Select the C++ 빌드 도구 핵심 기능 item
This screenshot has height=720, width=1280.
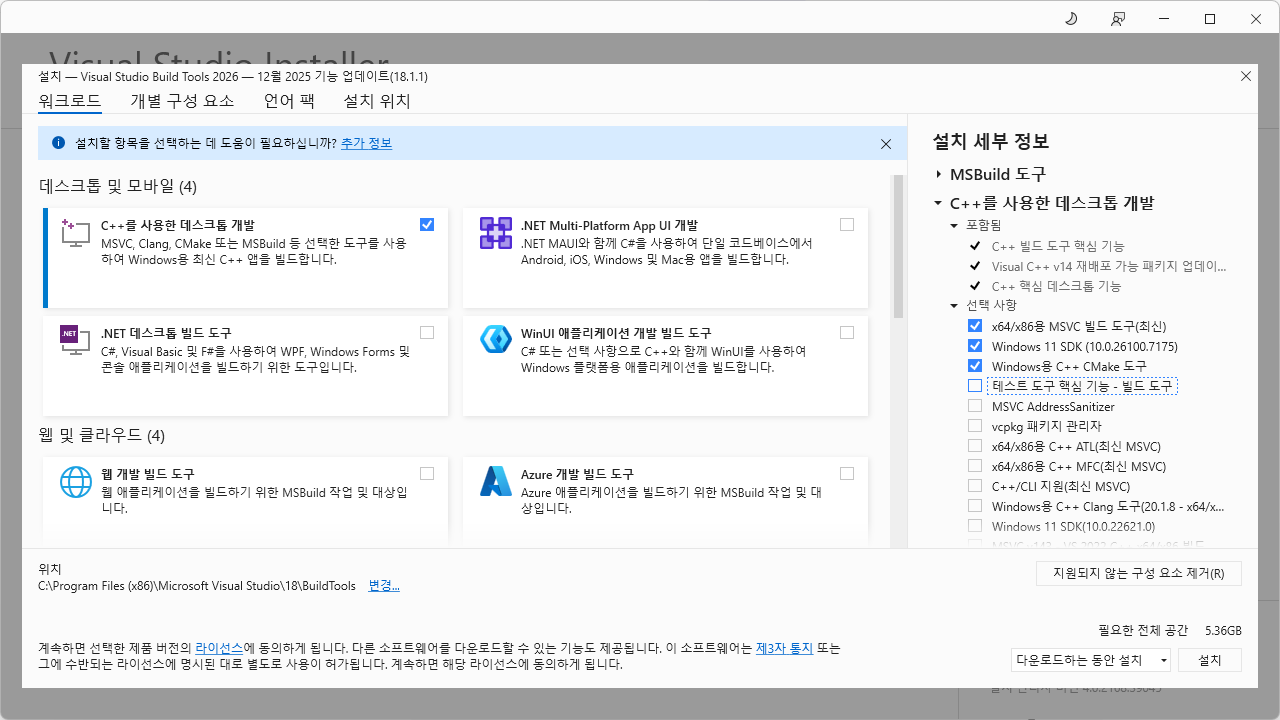point(1058,246)
